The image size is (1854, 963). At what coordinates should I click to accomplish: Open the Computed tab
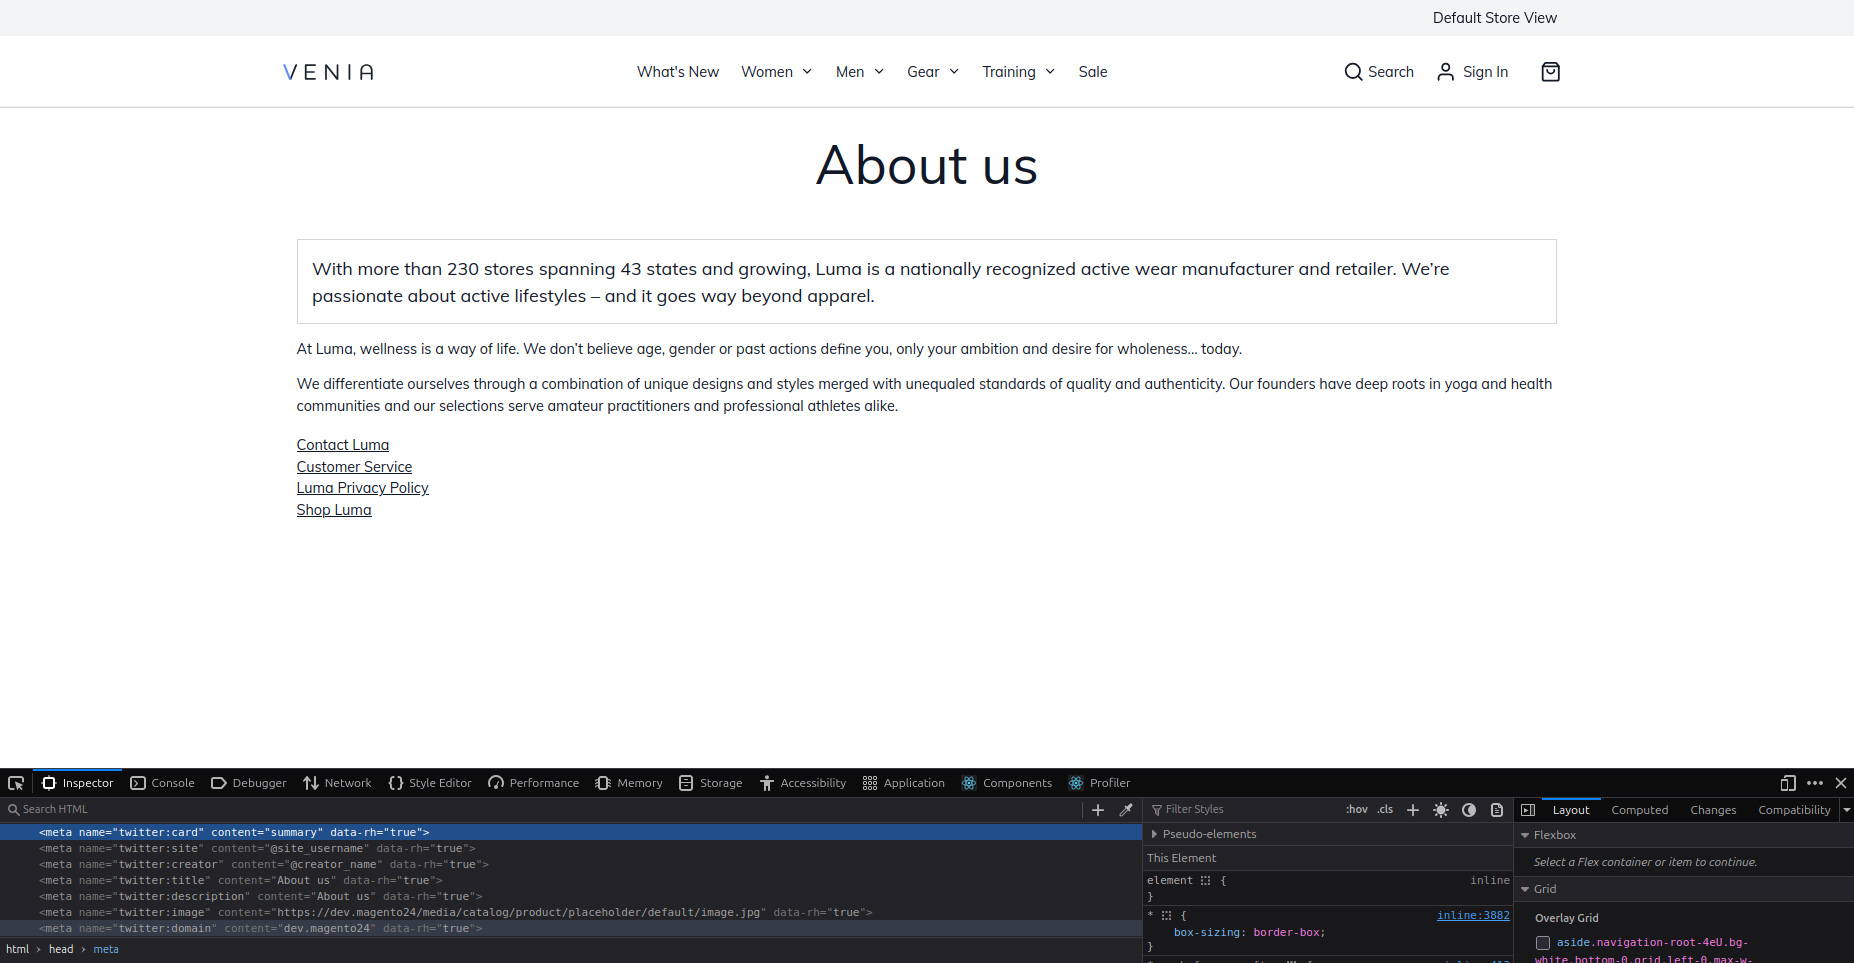[1639, 810]
